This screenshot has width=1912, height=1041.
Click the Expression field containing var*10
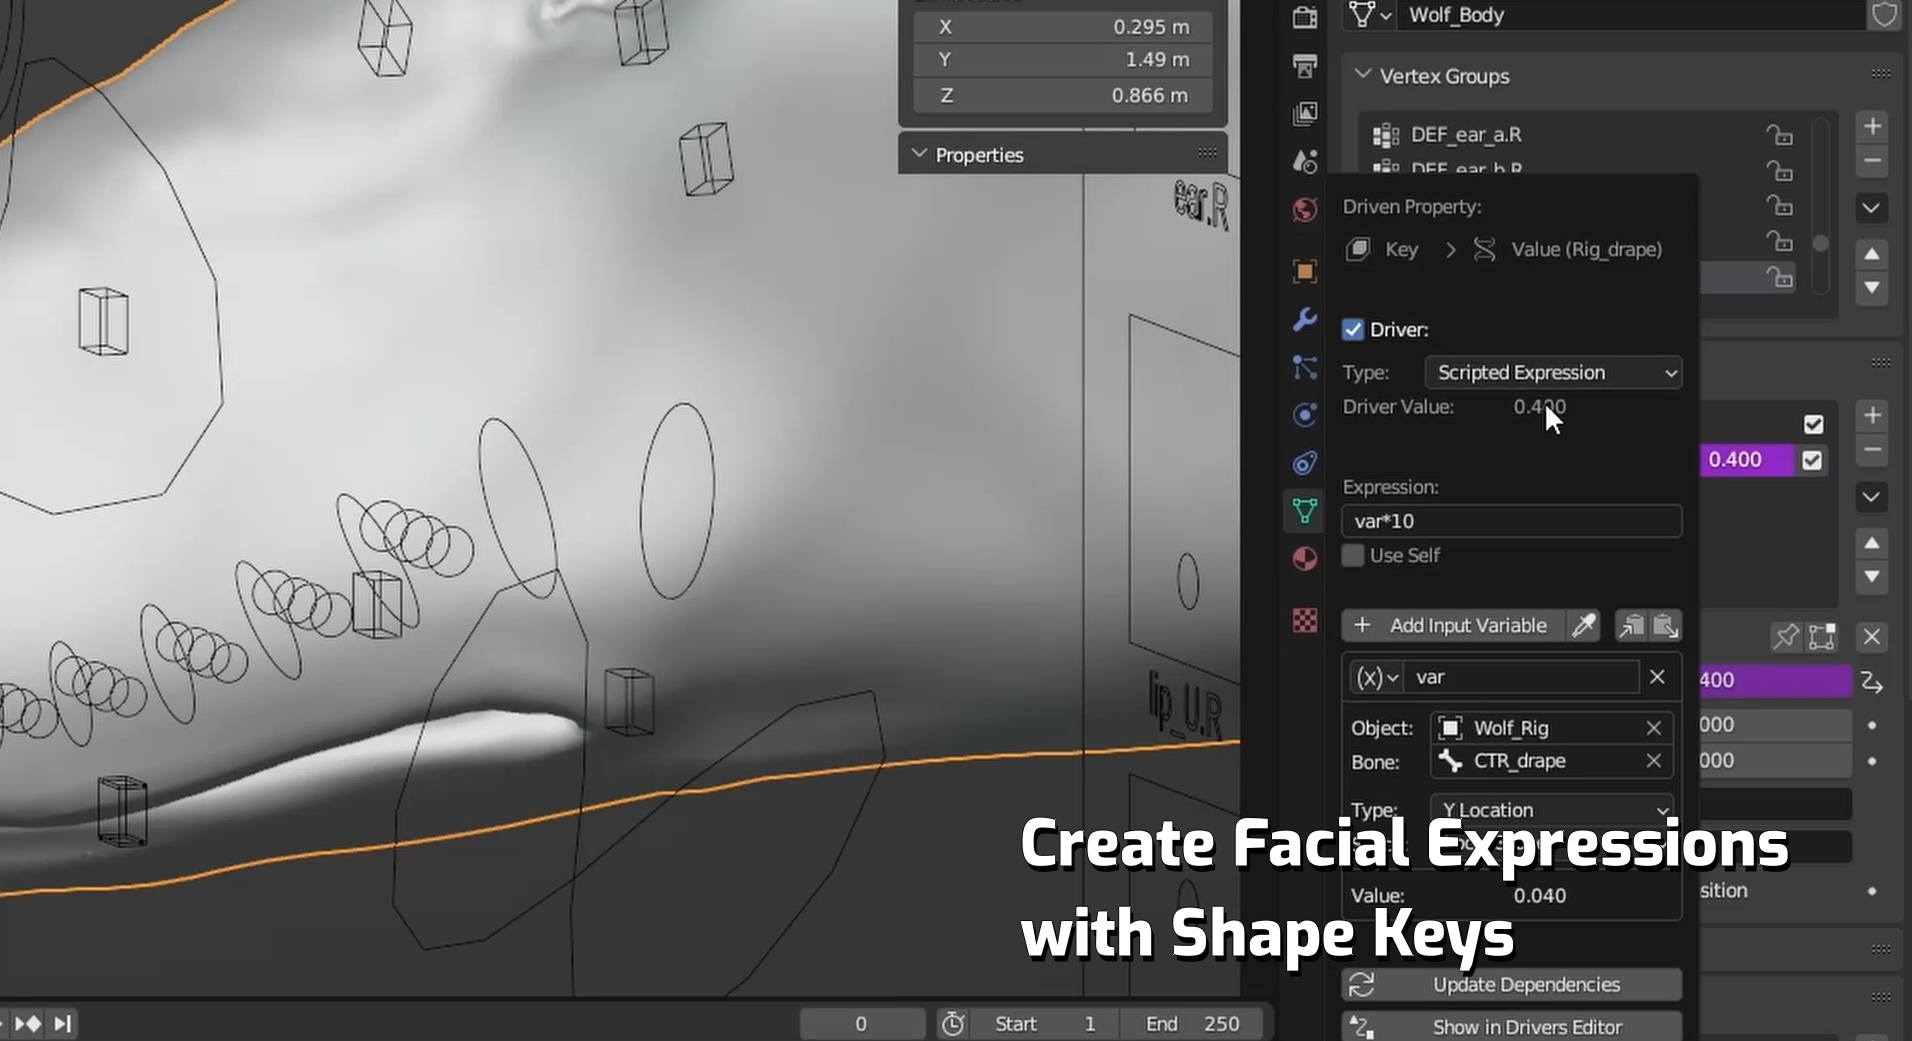[1511, 521]
